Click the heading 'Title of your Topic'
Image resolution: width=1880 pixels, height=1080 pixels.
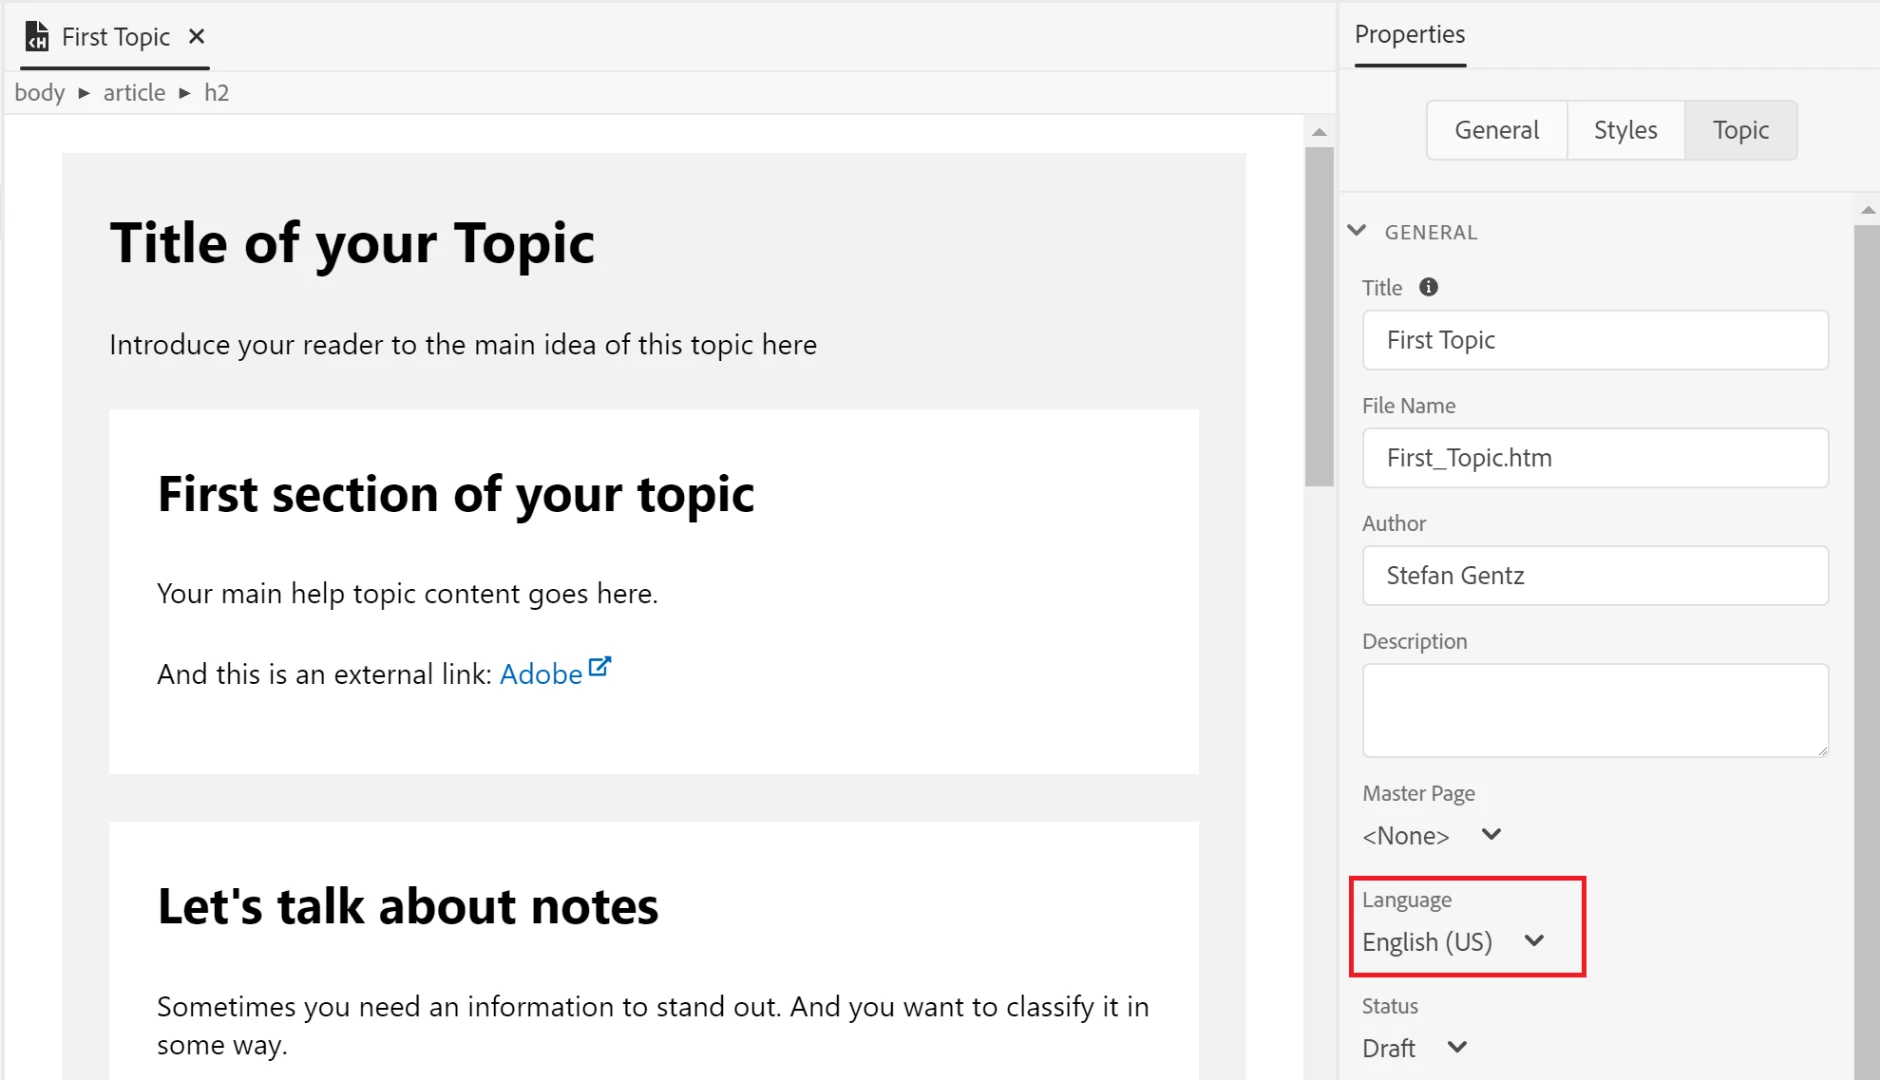click(x=352, y=243)
